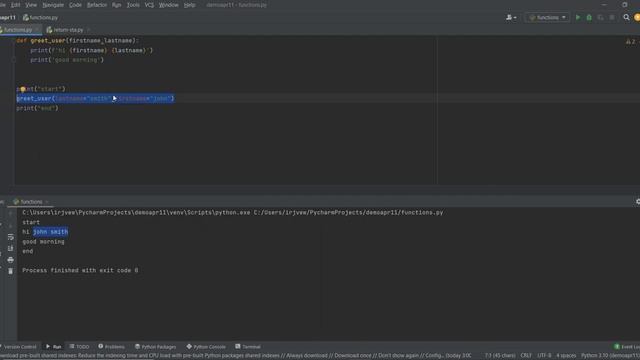Click scroll to end icon in Run panel
This screenshot has height=360, width=640.
coord(11,249)
